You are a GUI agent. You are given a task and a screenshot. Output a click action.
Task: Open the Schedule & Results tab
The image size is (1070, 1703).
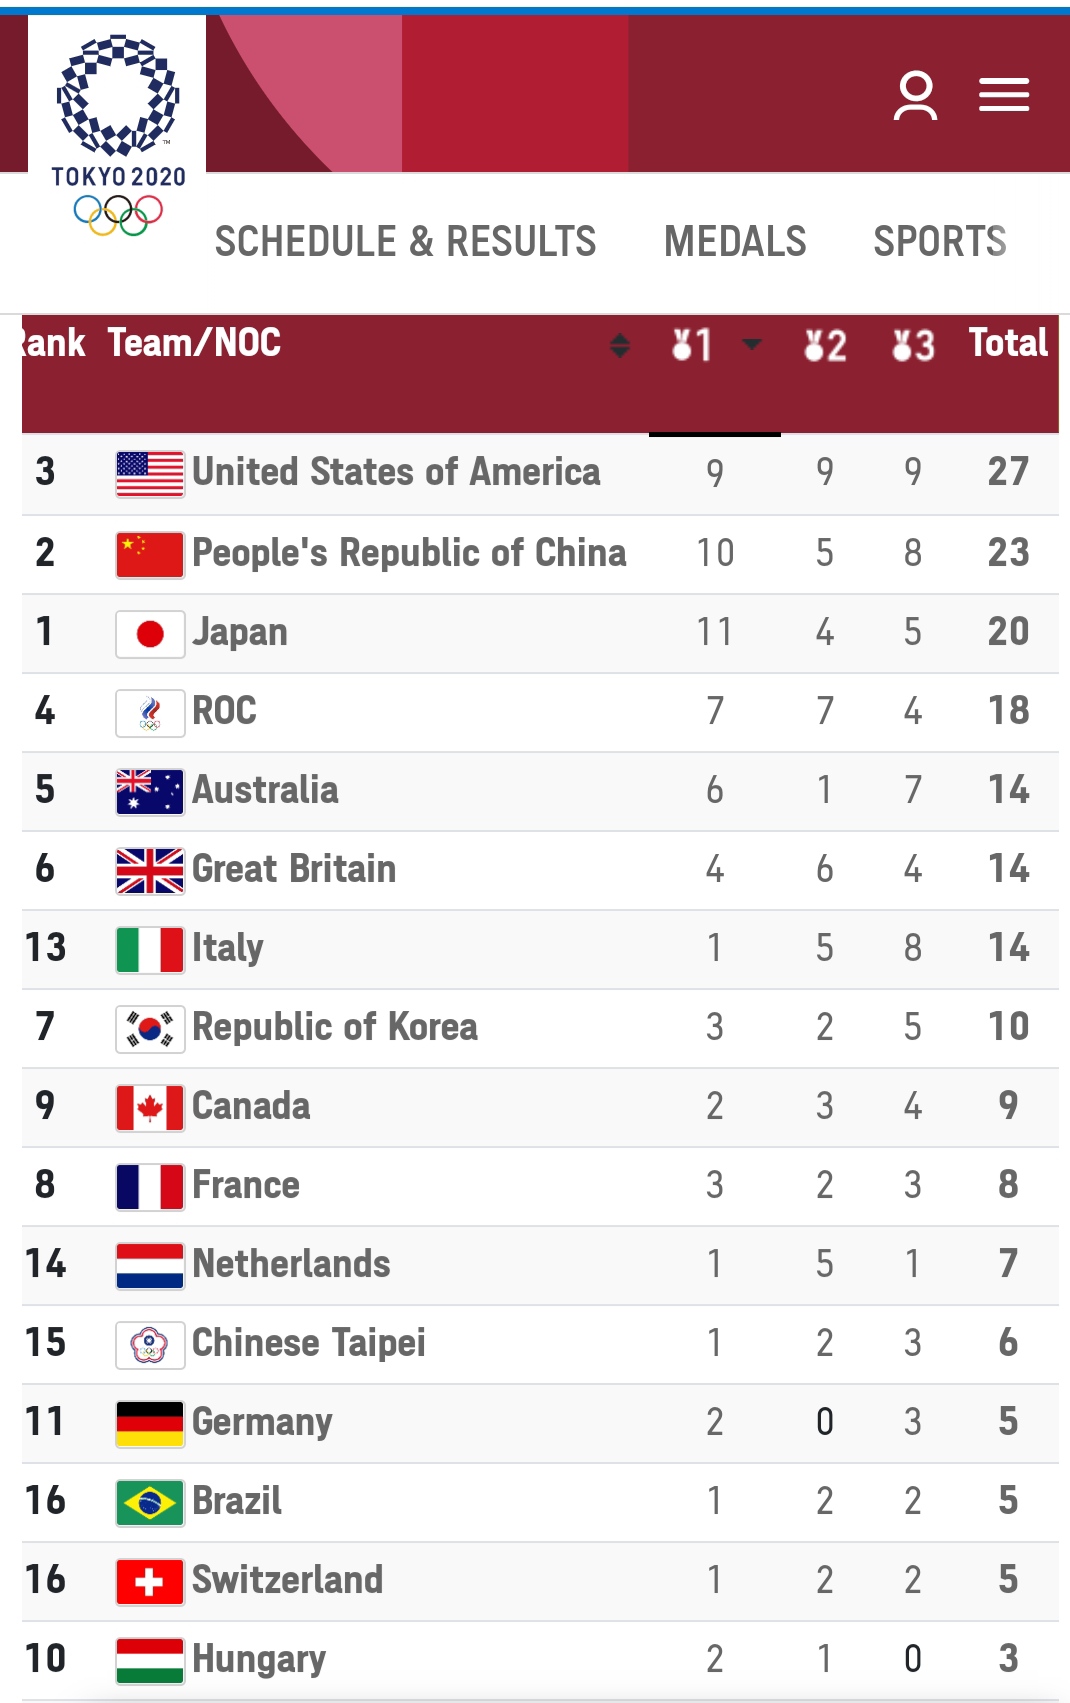pos(405,242)
